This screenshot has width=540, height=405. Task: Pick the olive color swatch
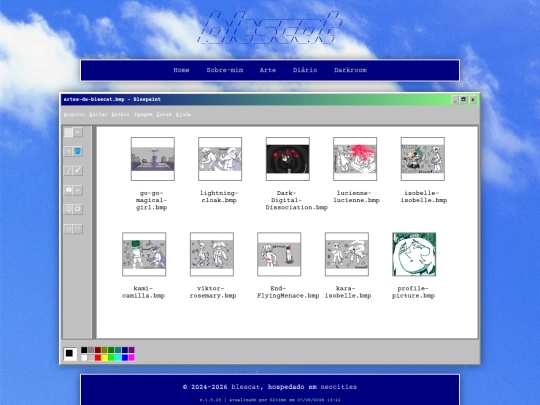click(x=104, y=350)
